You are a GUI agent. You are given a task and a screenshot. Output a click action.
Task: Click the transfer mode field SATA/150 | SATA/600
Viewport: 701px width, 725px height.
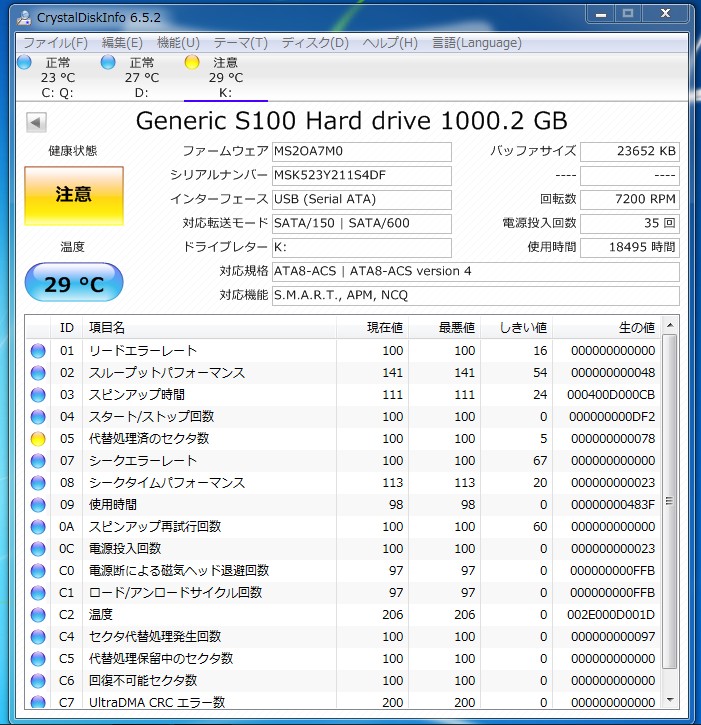point(362,224)
